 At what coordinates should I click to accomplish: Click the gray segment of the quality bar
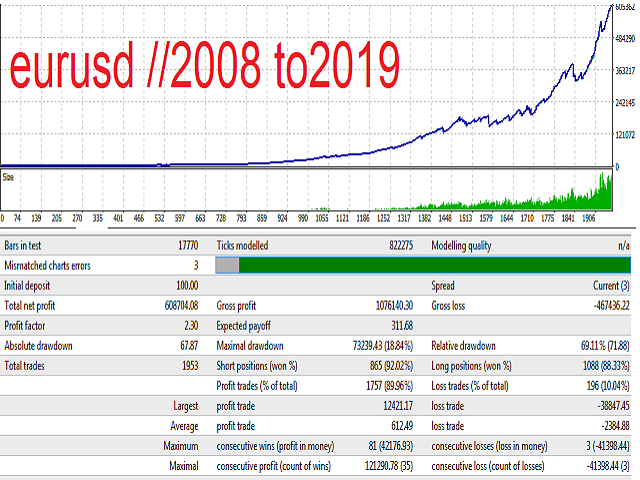click(227, 265)
